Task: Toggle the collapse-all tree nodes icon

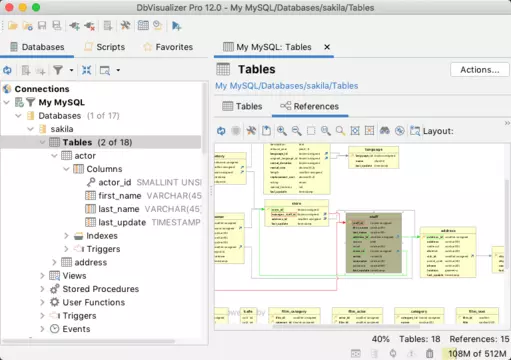Action: click(86, 70)
